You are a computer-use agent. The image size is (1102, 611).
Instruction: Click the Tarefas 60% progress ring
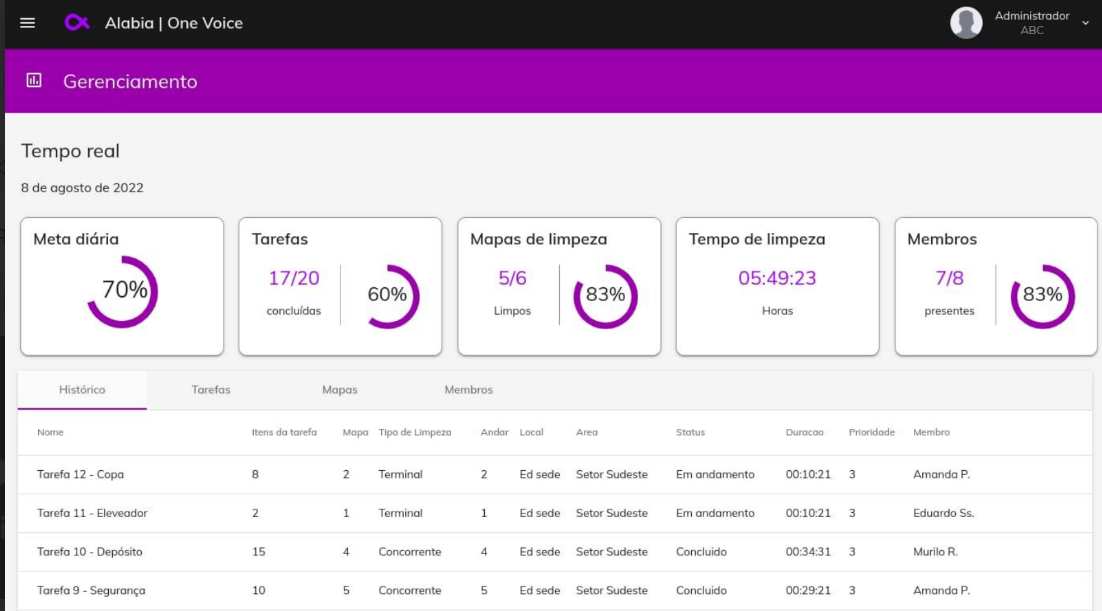point(387,295)
